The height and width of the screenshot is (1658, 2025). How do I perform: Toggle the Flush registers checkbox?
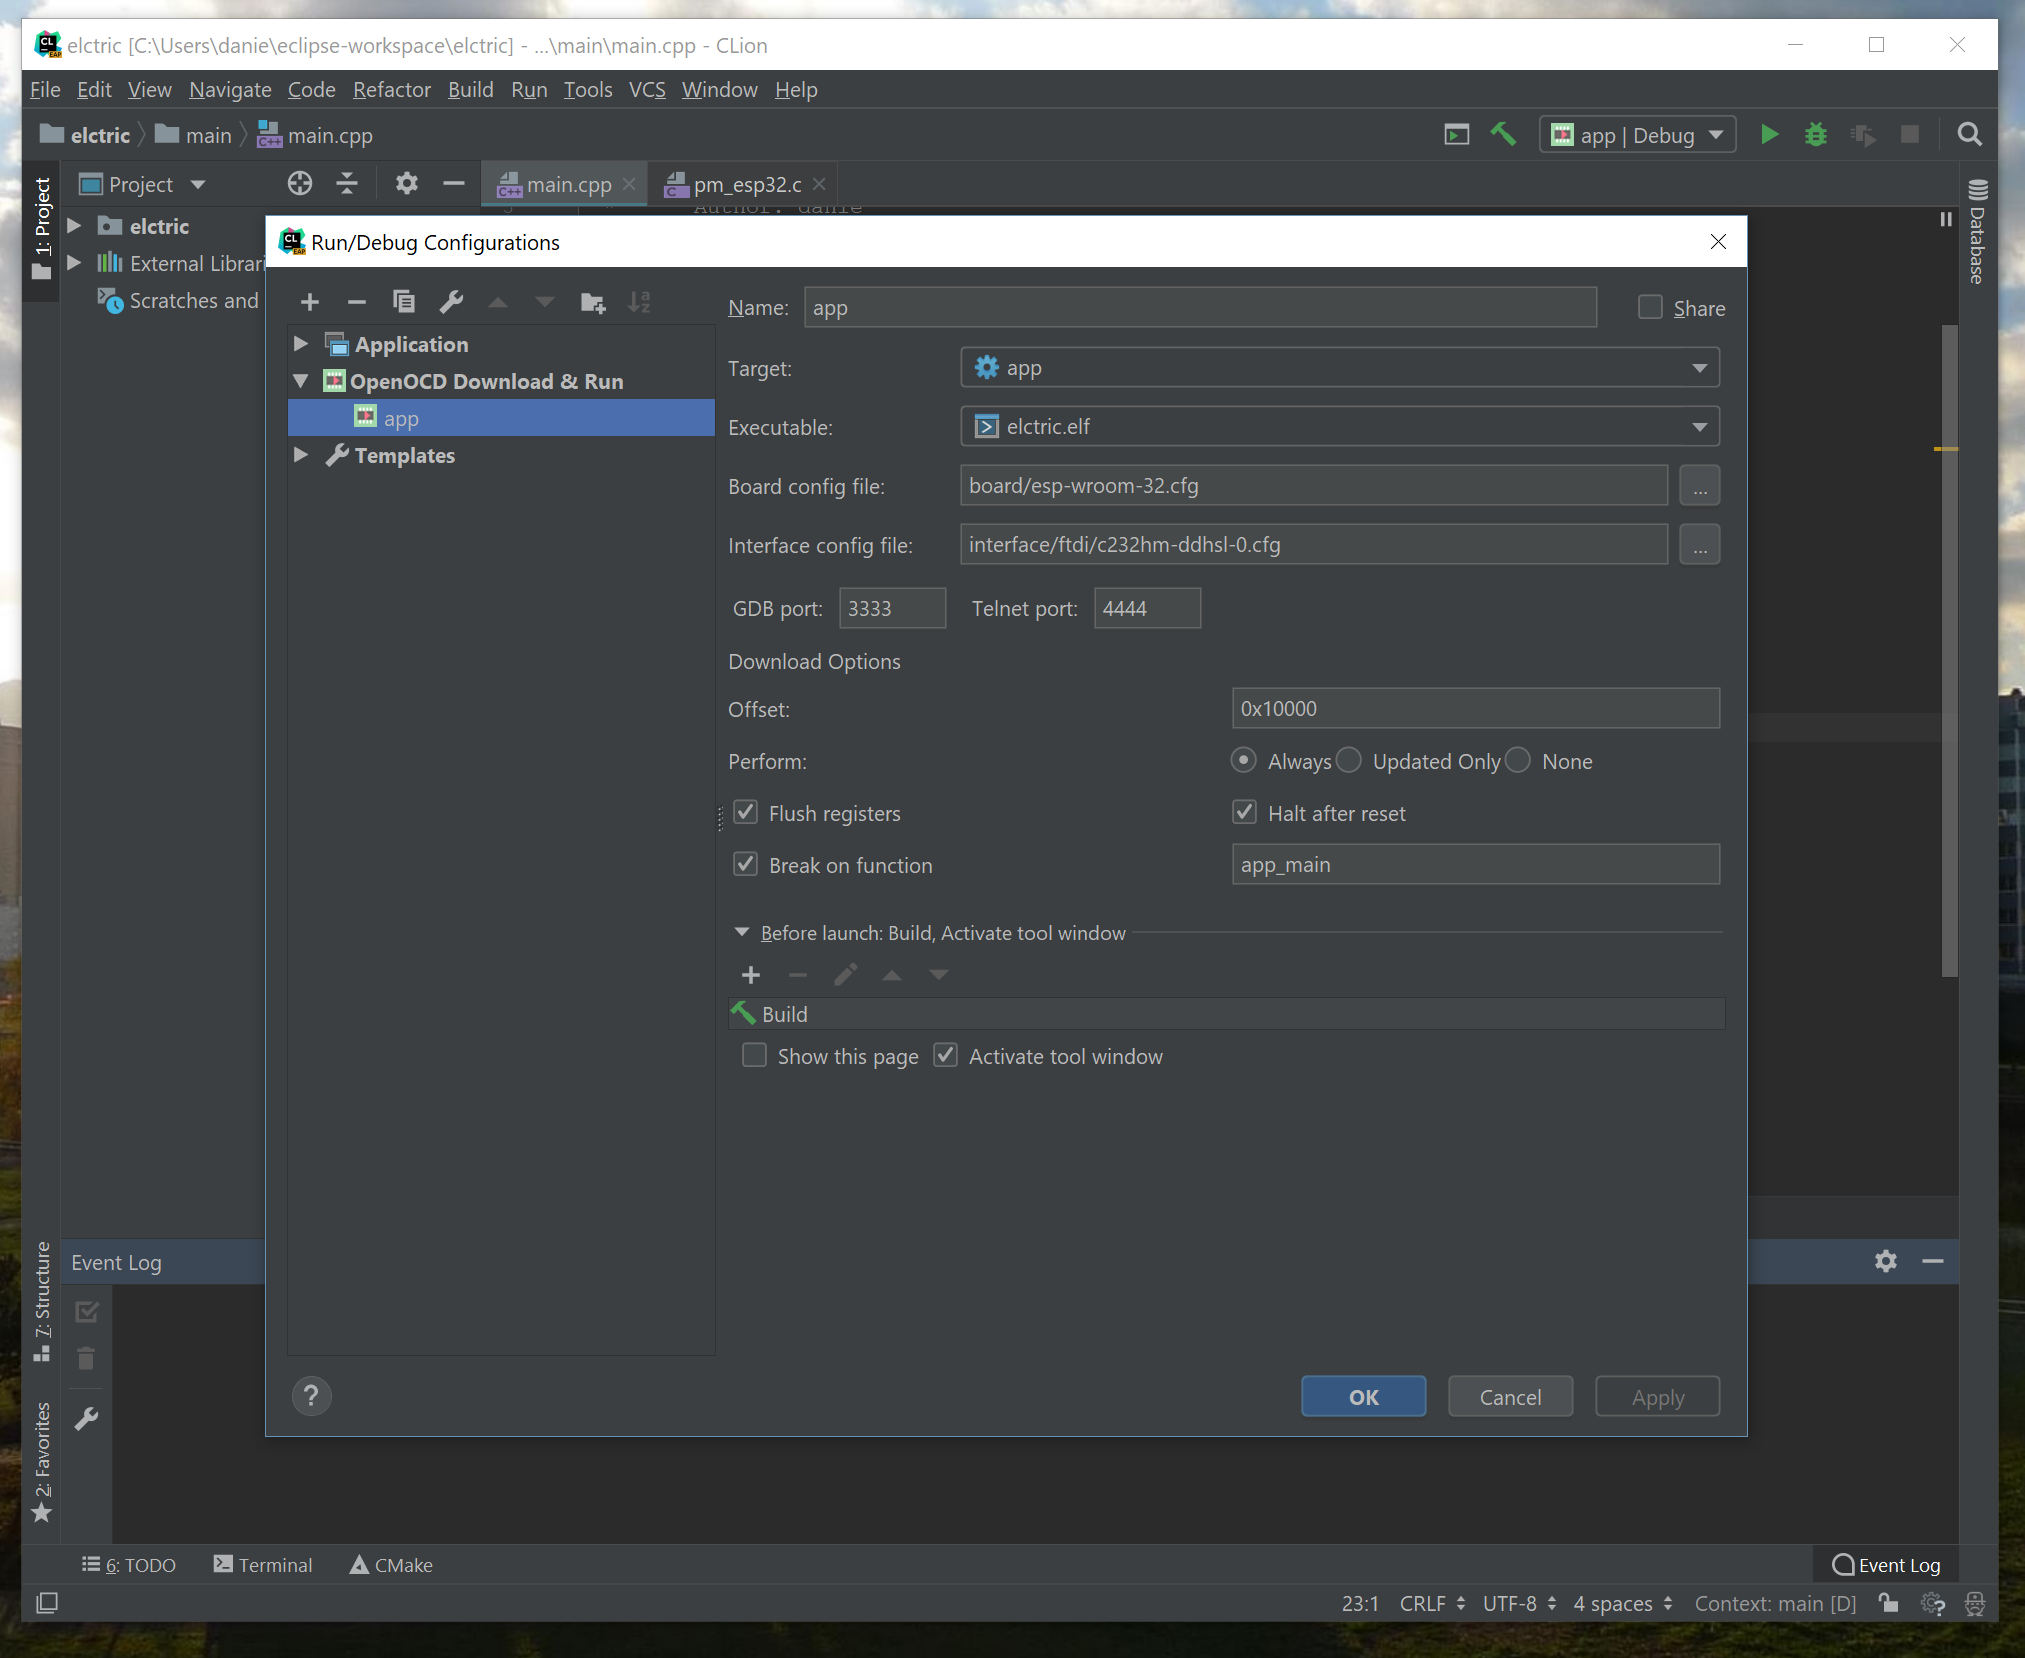point(748,812)
